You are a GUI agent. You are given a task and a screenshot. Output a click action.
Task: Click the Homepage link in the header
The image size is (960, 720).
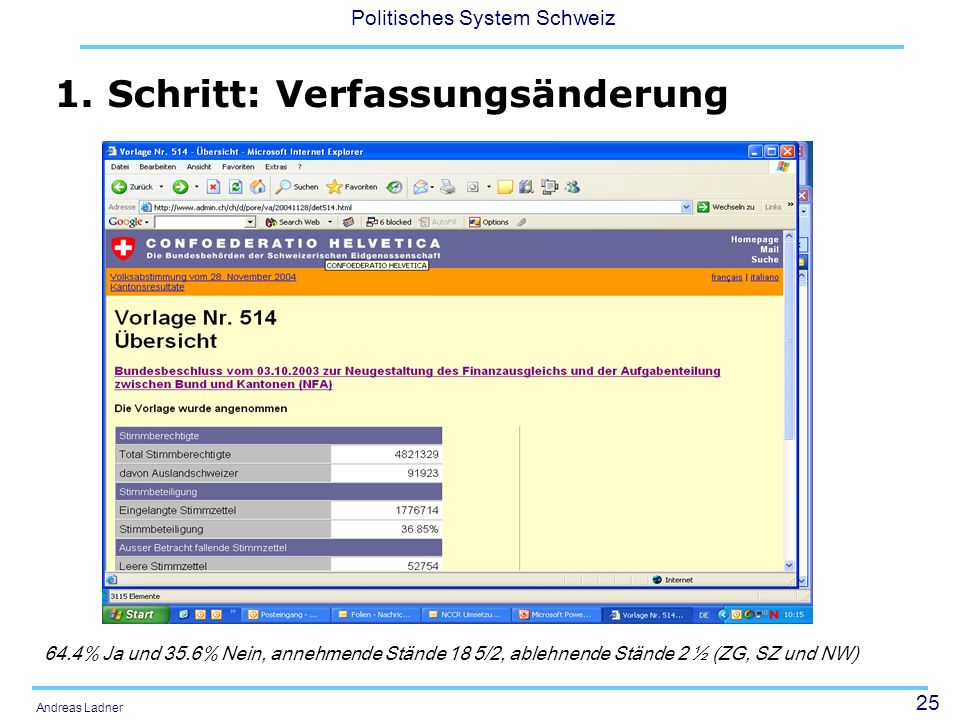(x=754, y=239)
